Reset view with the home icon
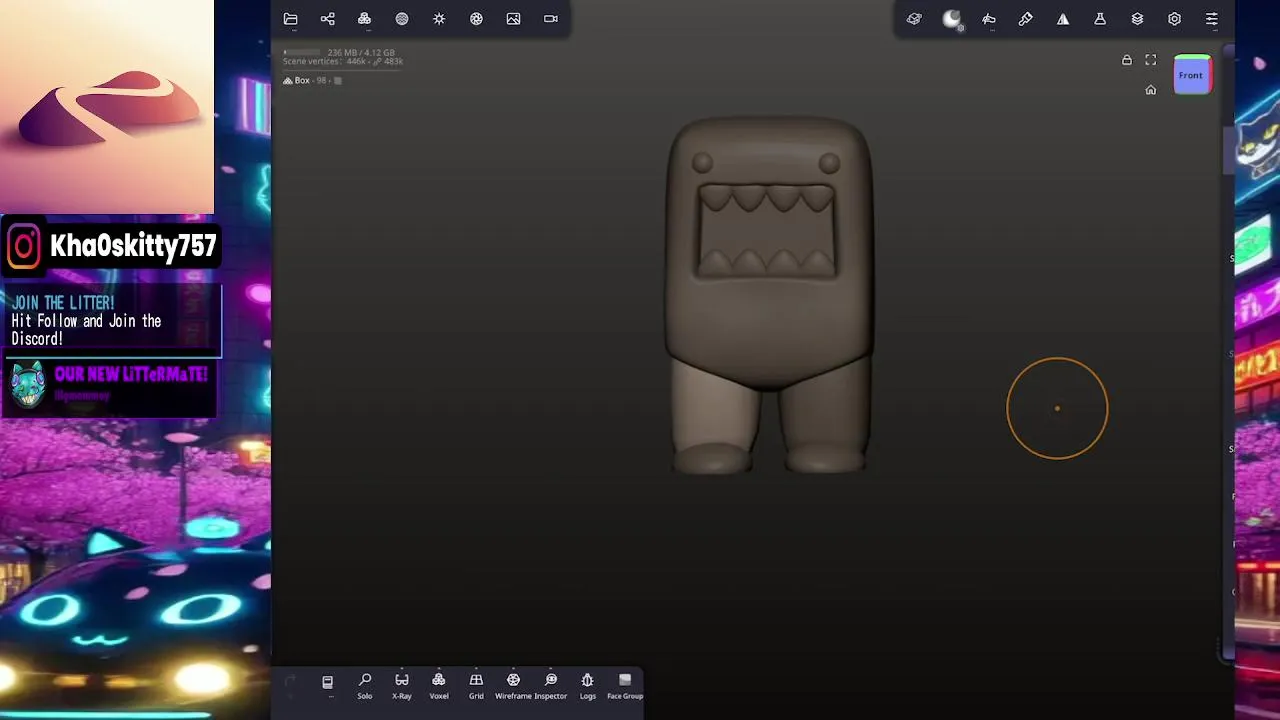The image size is (1280, 720). [x=1151, y=90]
